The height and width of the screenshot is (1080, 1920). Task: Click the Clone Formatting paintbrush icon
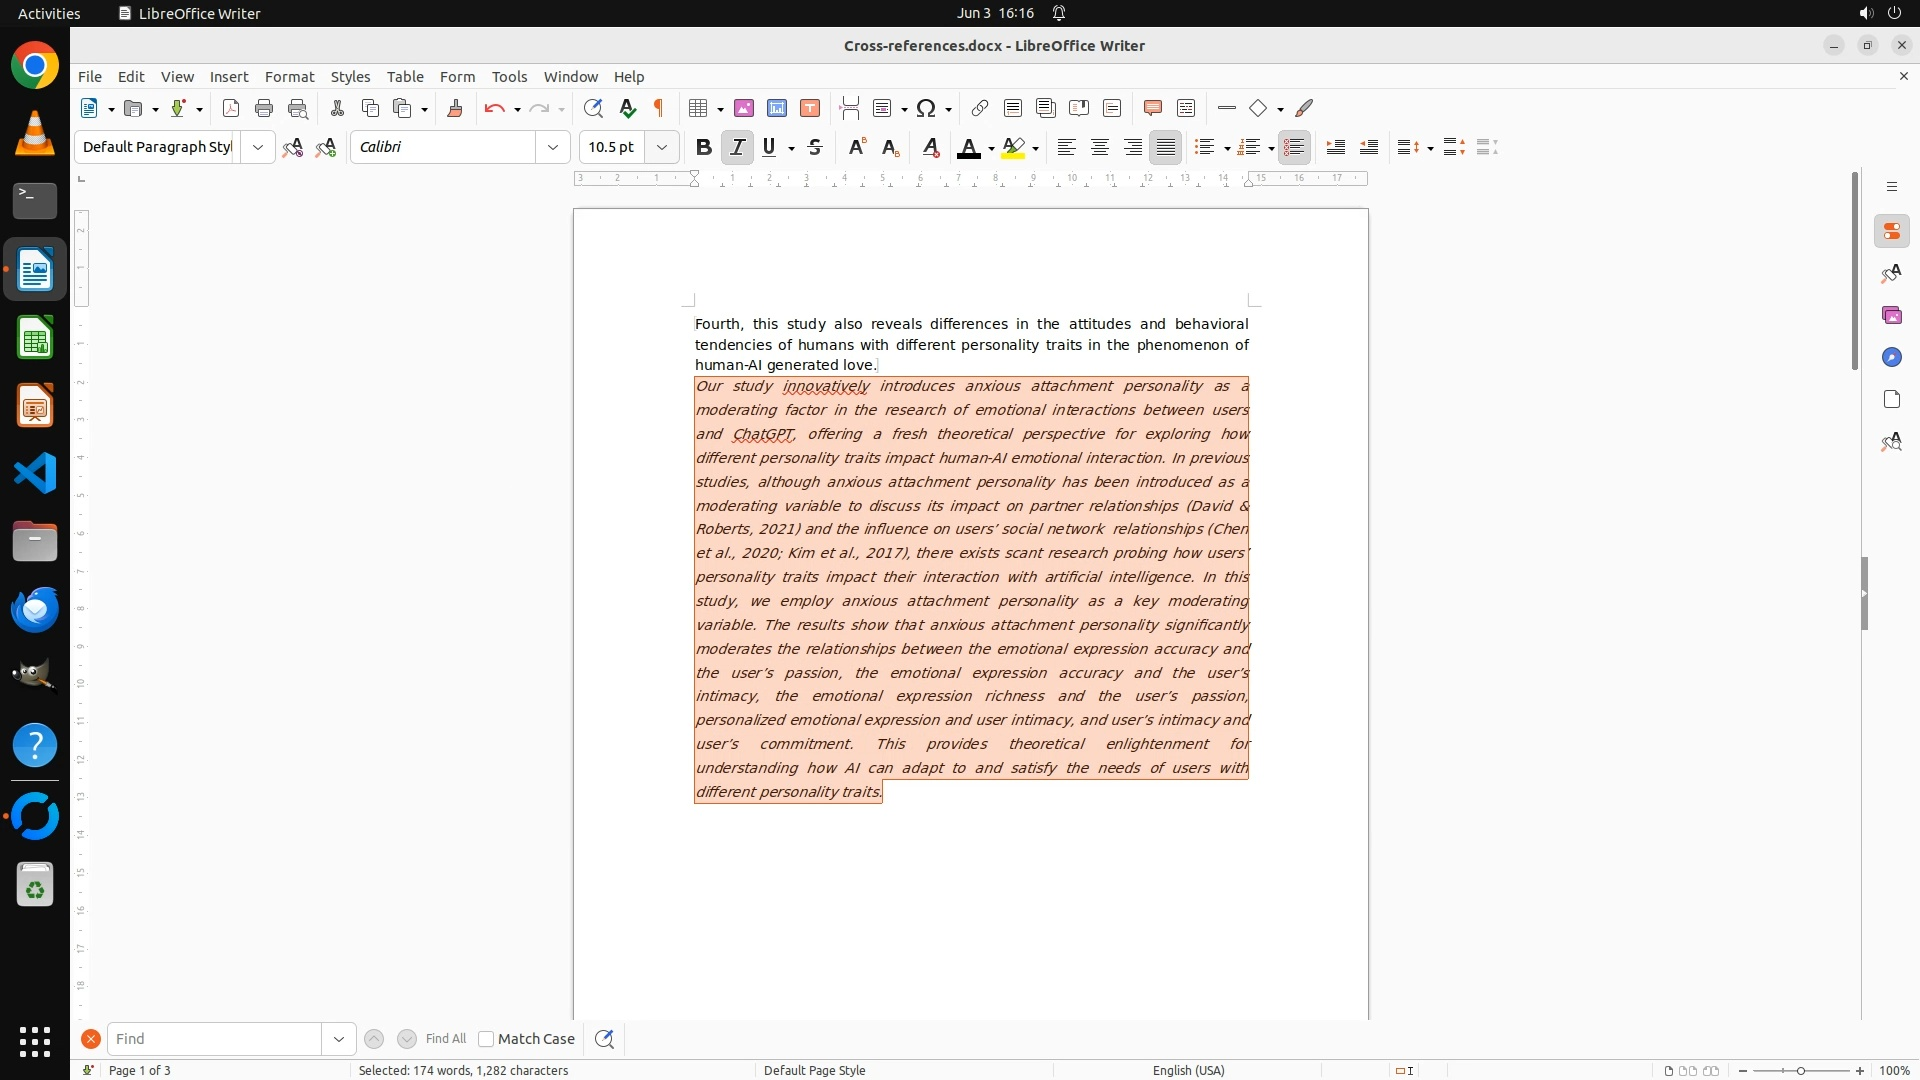click(455, 108)
